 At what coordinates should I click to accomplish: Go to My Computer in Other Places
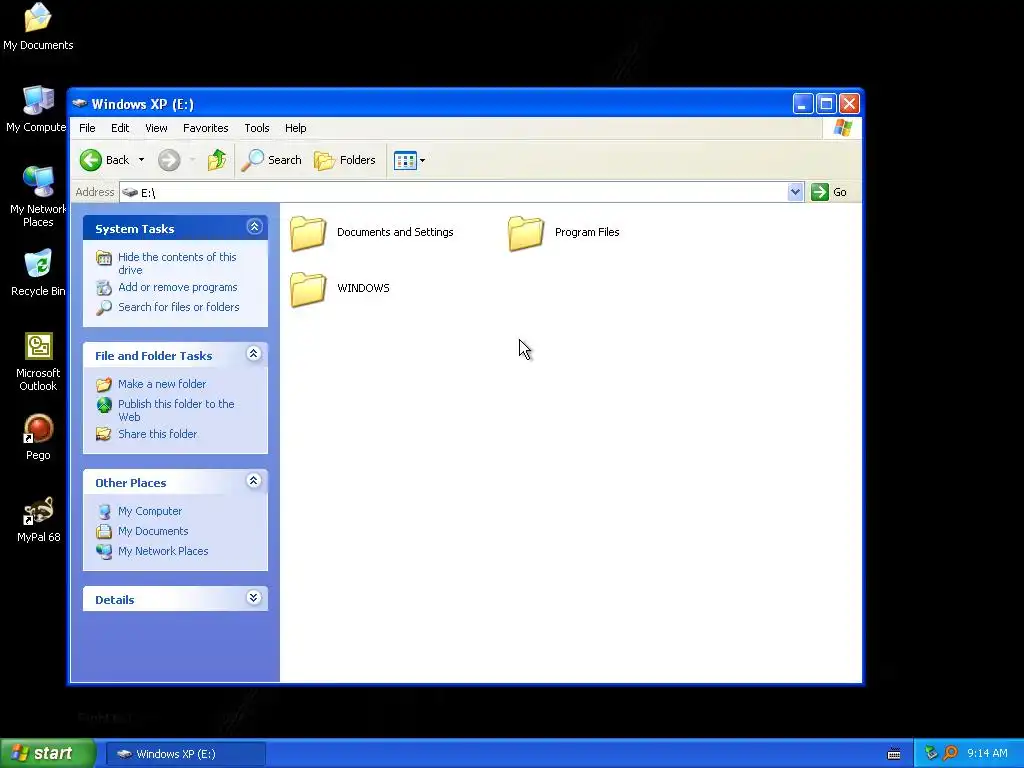tap(150, 511)
